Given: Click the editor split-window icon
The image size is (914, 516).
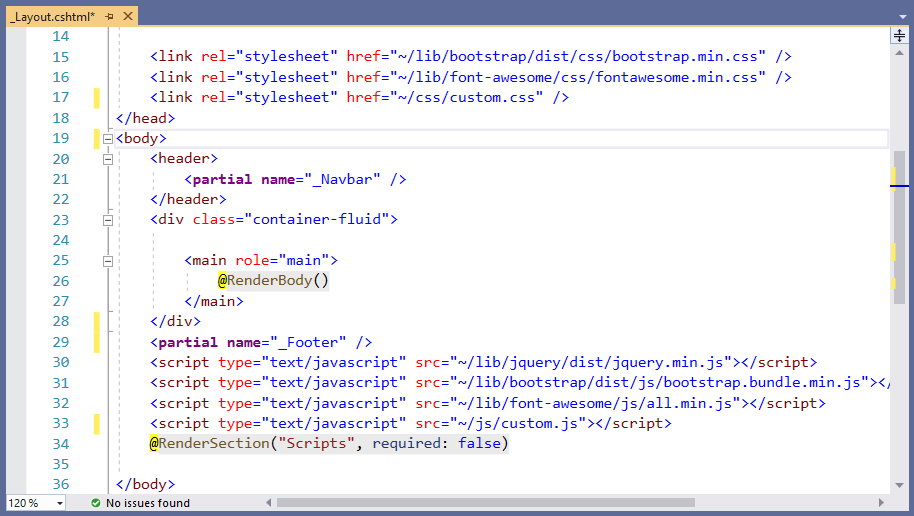Looking at the screenshot, I should tap(898, 36).
